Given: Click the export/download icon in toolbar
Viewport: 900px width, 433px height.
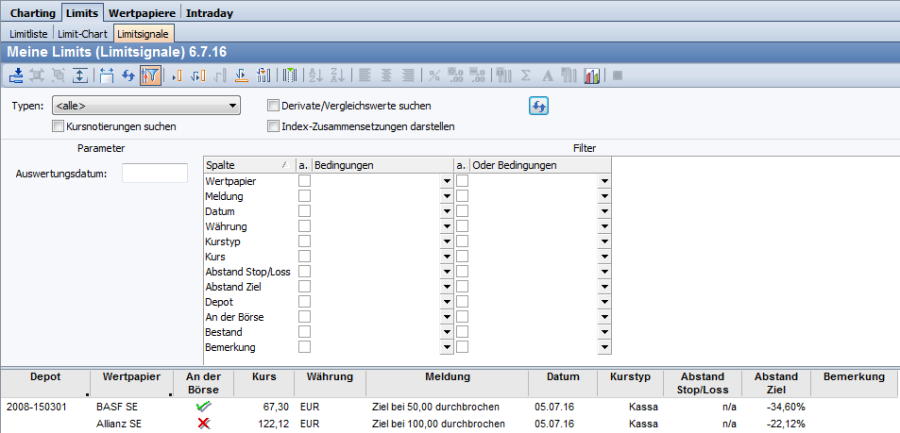Looking at the screenshot, I should tap(17, 75).
